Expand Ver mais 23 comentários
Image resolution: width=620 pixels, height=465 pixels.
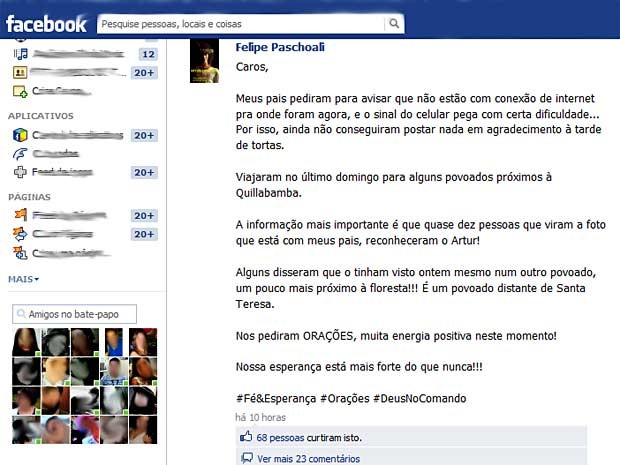click(x=308, y=459)
